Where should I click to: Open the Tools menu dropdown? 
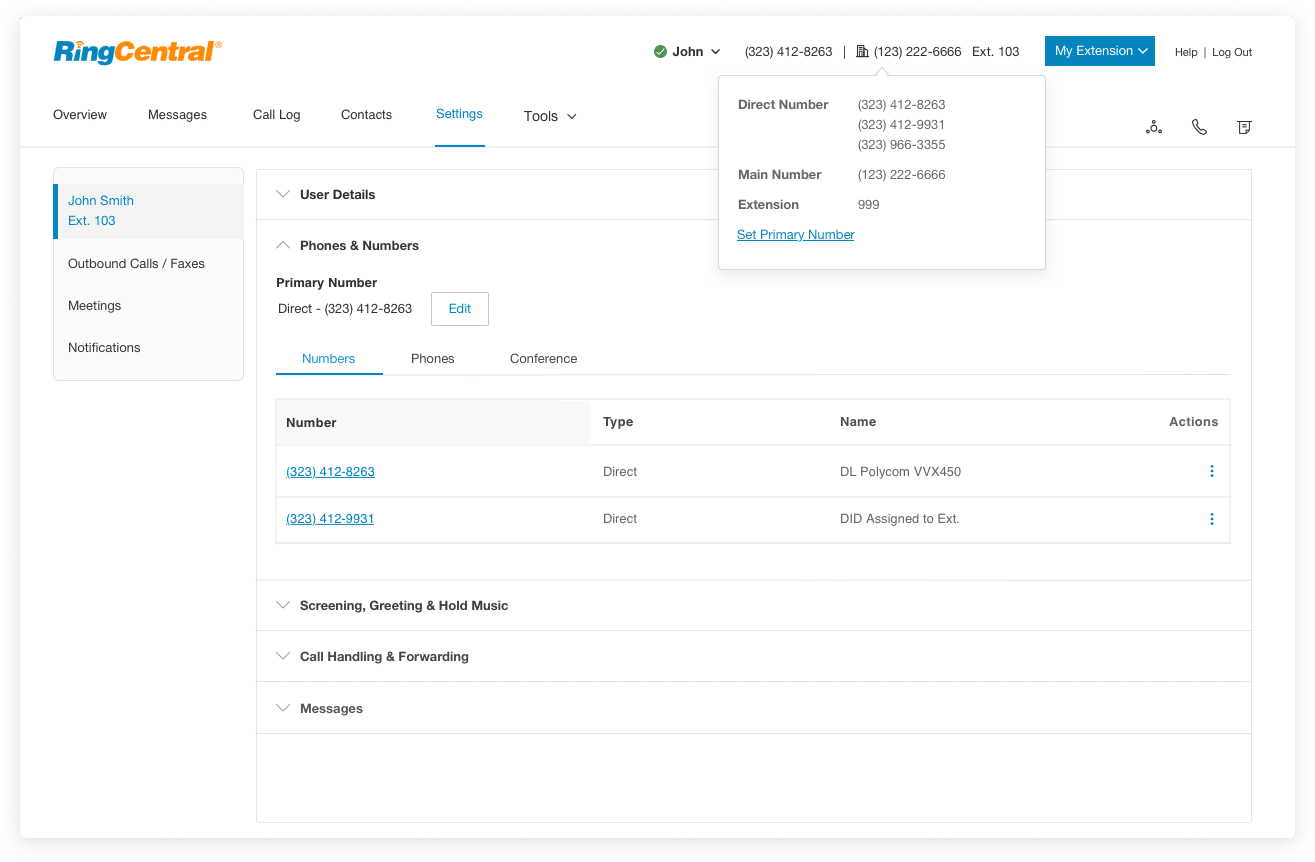550,116
